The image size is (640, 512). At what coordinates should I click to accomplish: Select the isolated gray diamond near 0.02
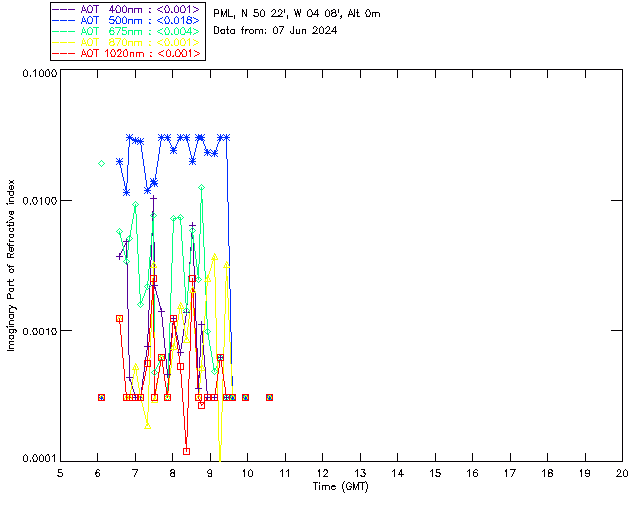(101, 163)
